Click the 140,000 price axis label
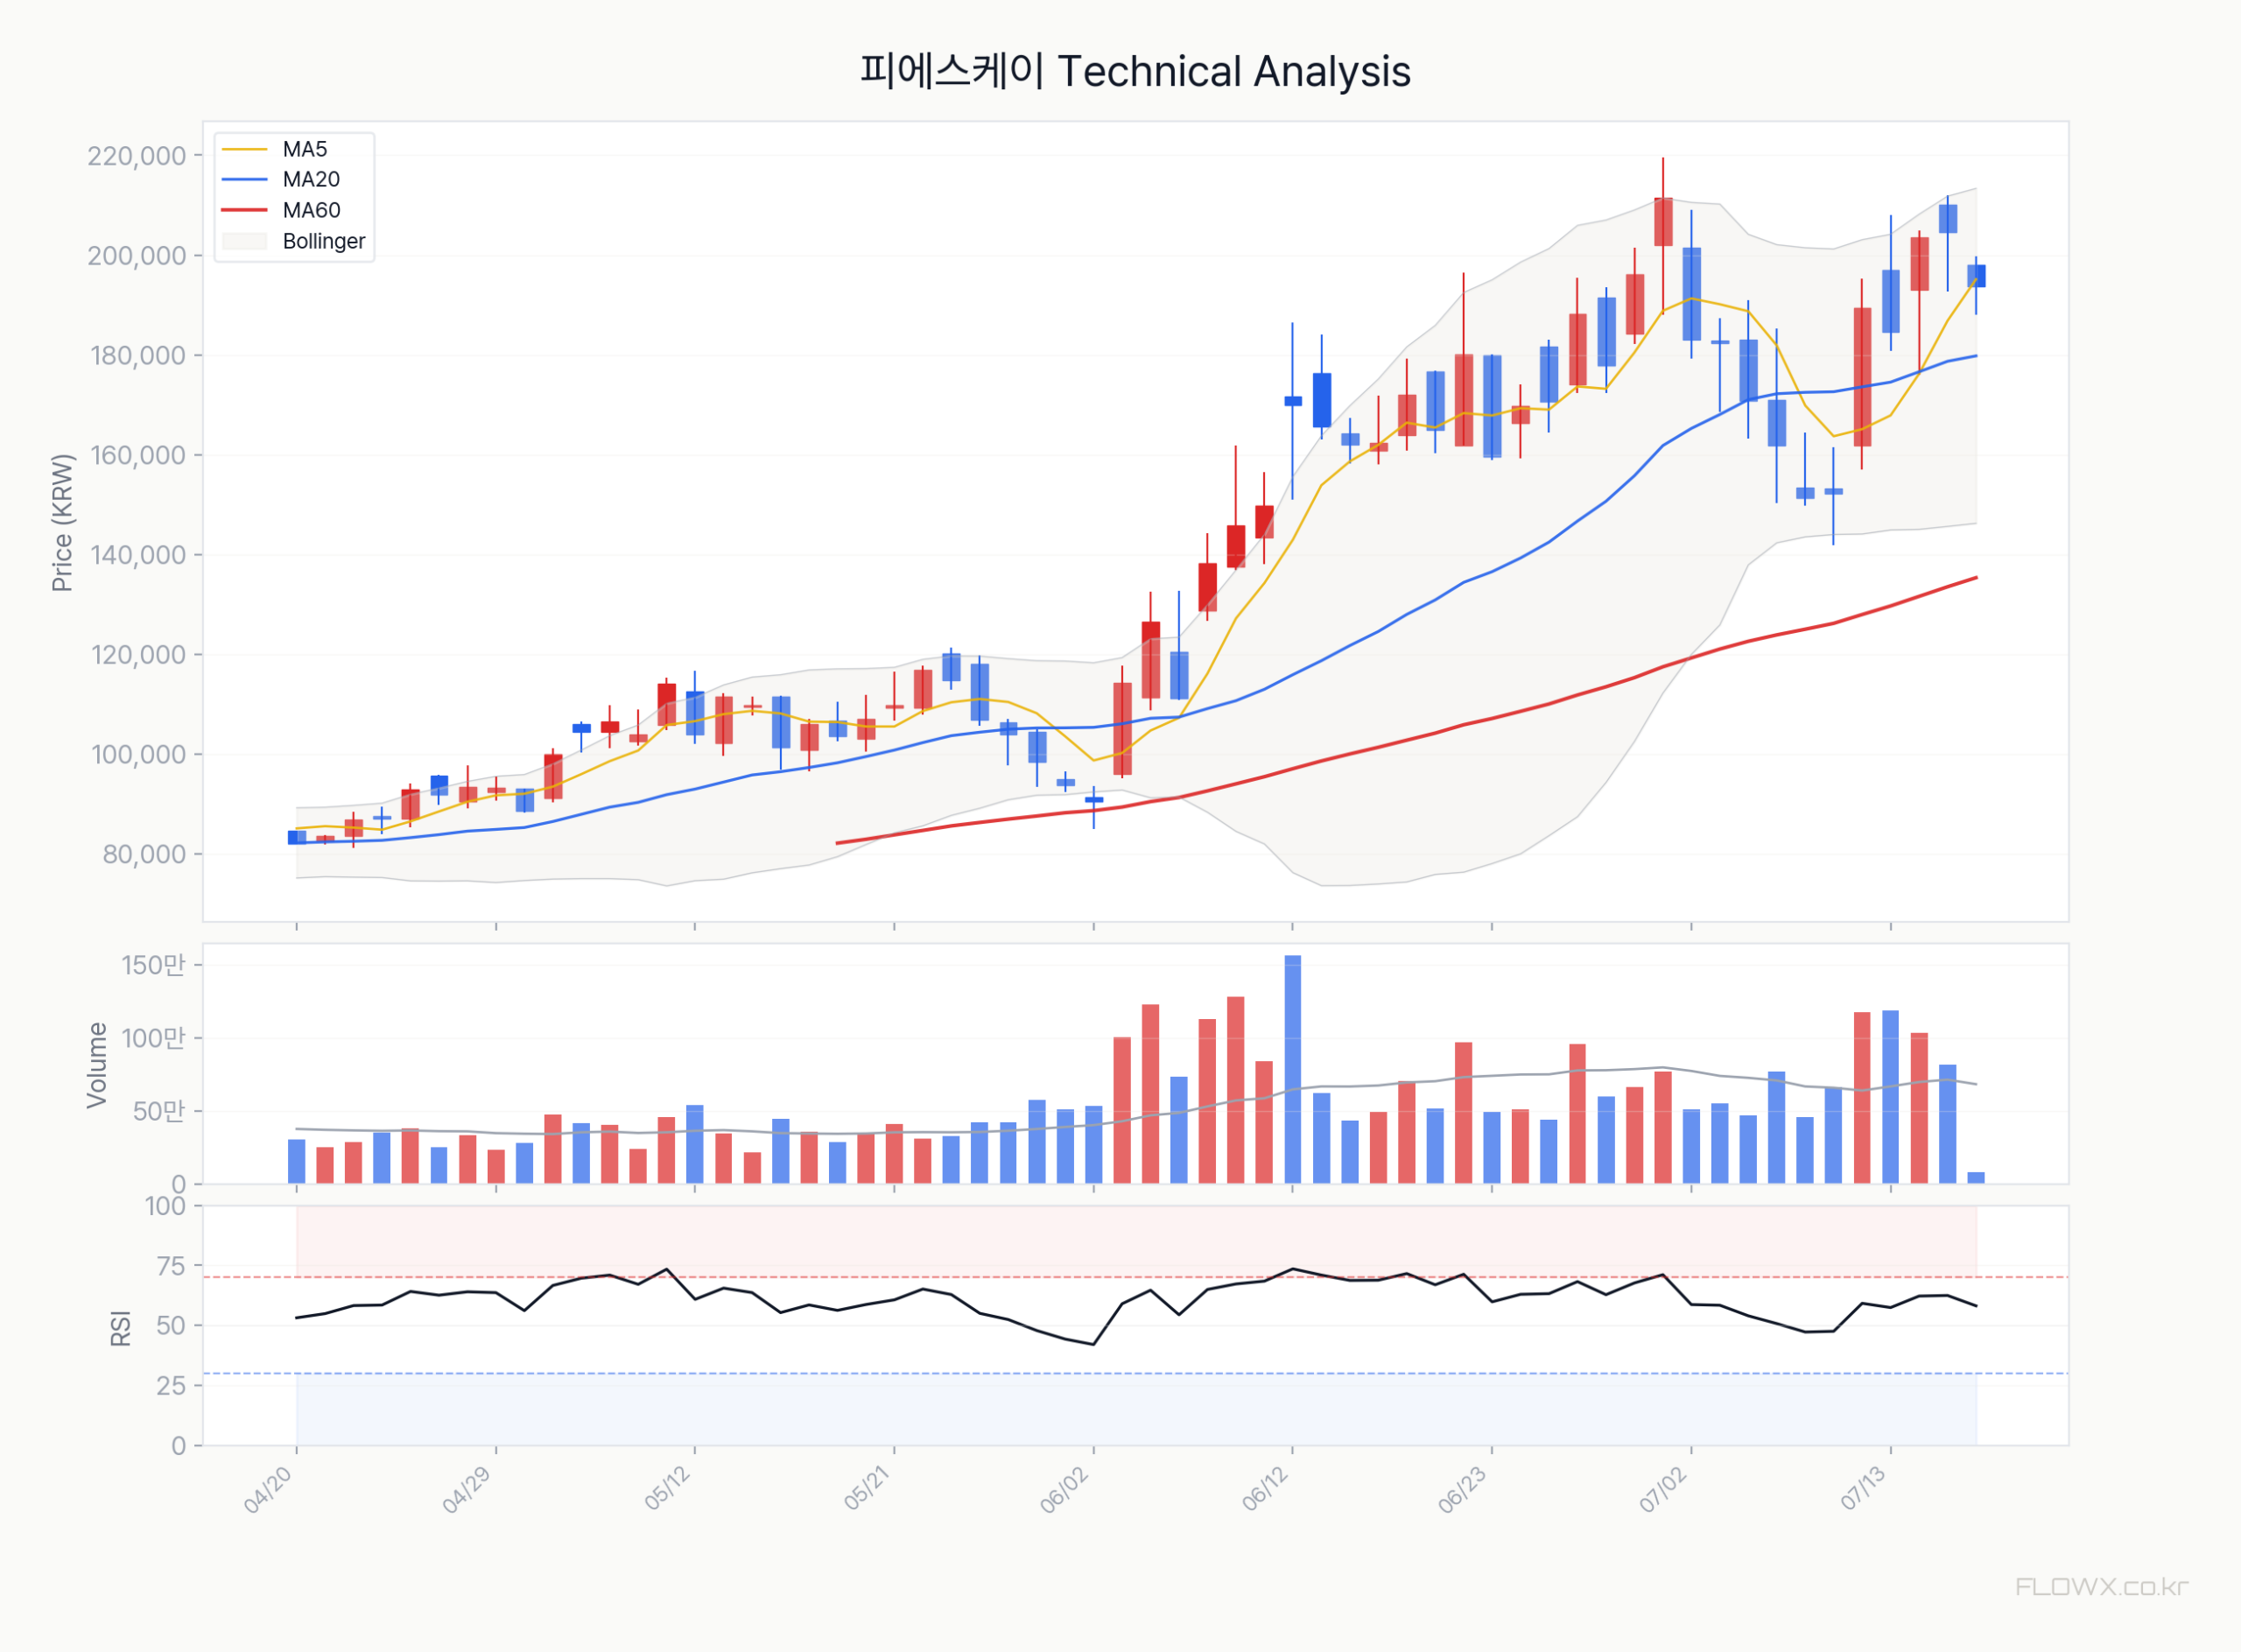The image size is (2241, 1652). (x=138, y=555)
